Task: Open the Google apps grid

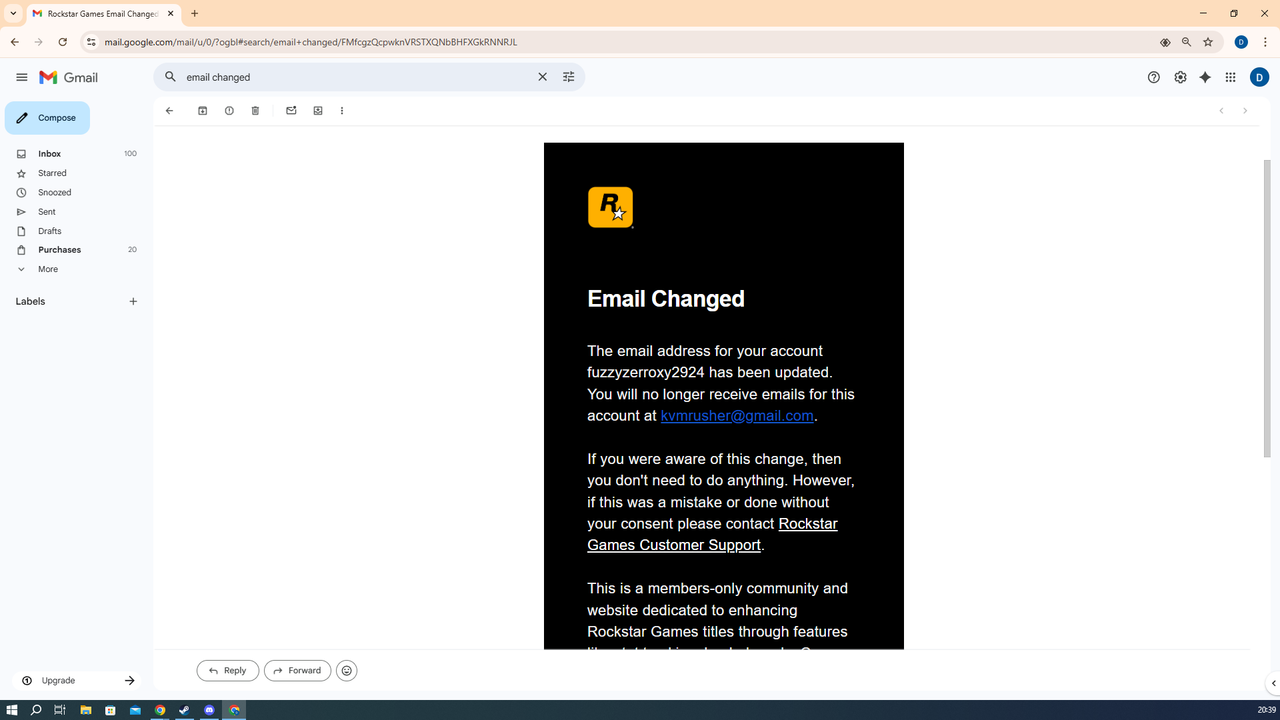Action: tap(1231, 77)
